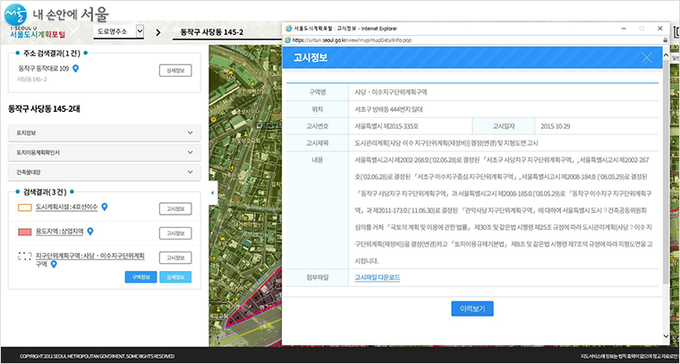680x364 pixels.
Task: Click the 구역정보 blue button
Action: click(x=141, y=277)
